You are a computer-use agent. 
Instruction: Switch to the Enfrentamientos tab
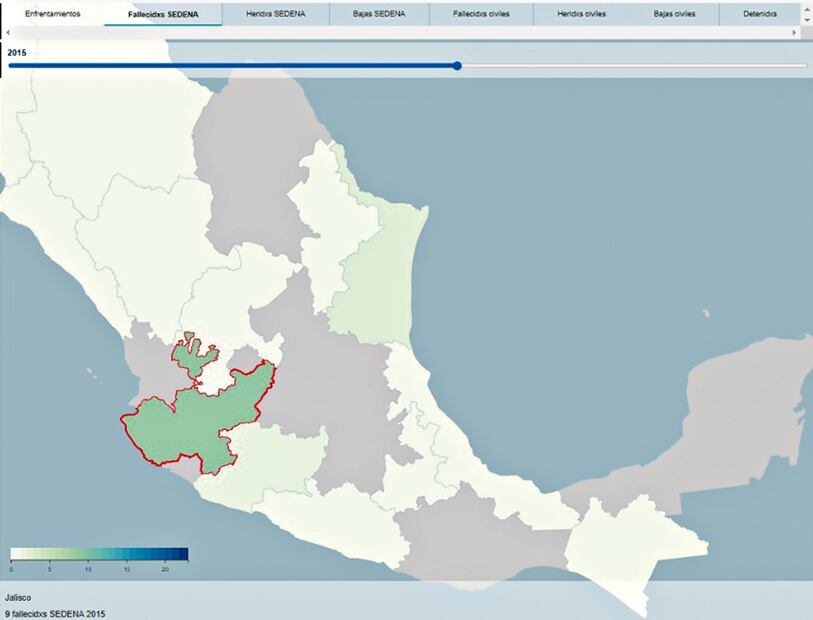[x=52, y=14]
